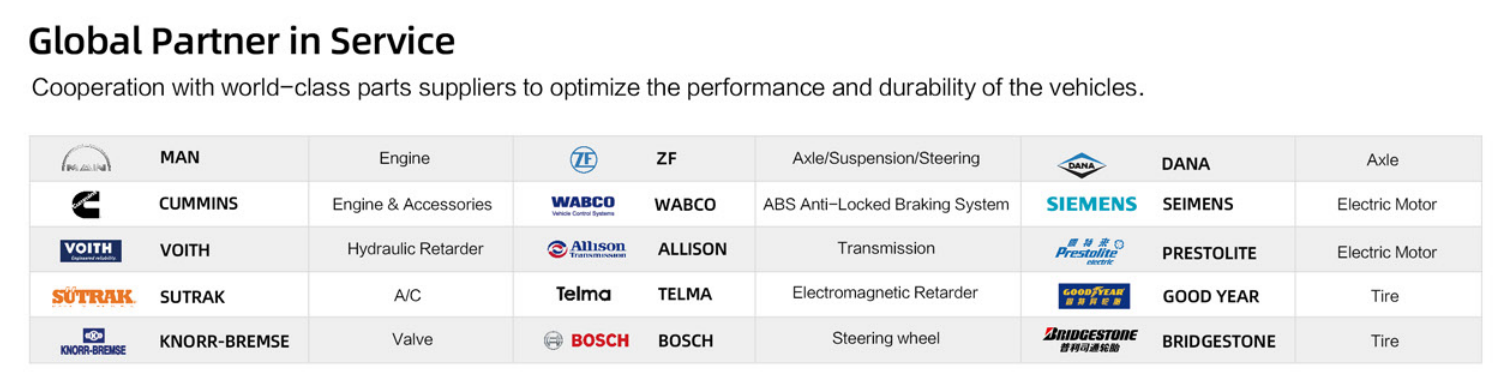Click the Knorr-Bremse logo
This screenshot has height=387, width=1500.
[92, 341]
